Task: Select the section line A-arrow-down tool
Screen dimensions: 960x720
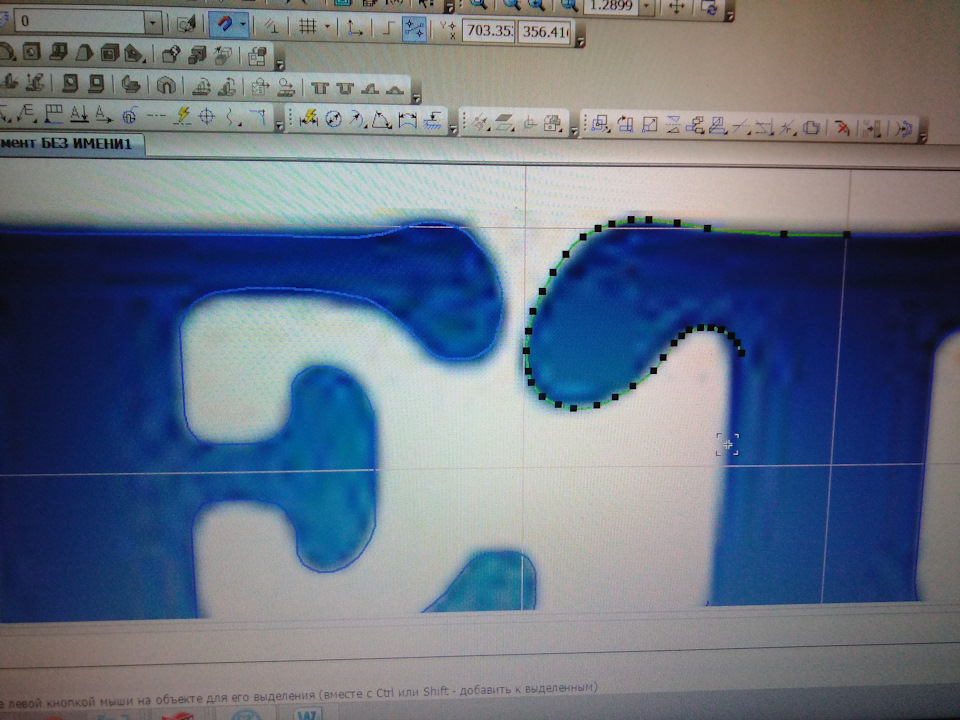Action: coord(80,113)
